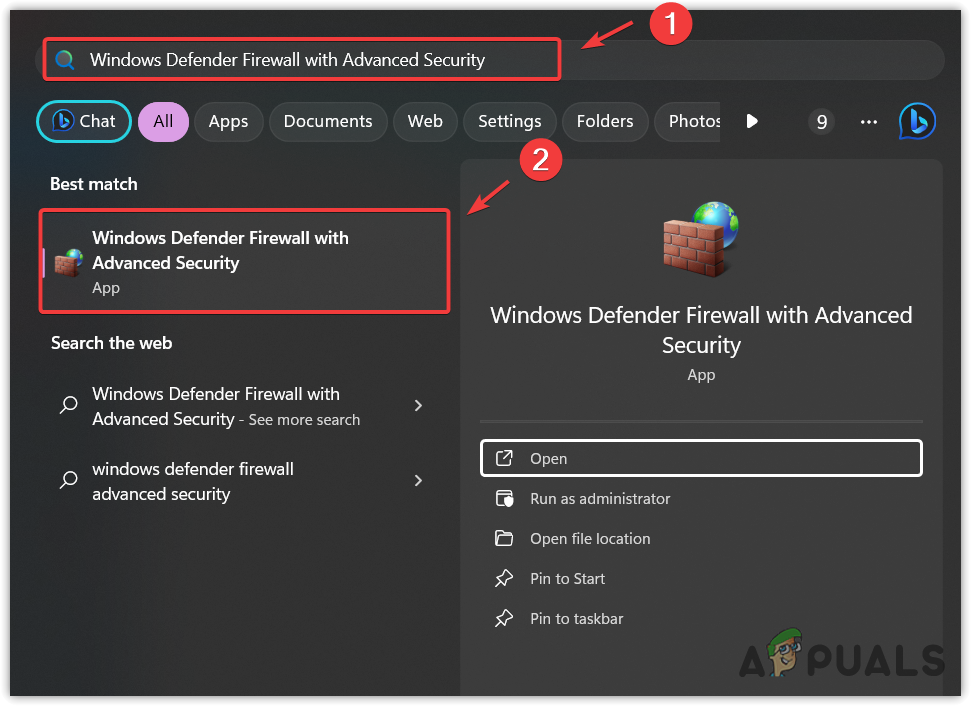Viewport: 971px width, 706px height.
Task: Expand first web result chevron arrow
Action: (x=418, y=405)
